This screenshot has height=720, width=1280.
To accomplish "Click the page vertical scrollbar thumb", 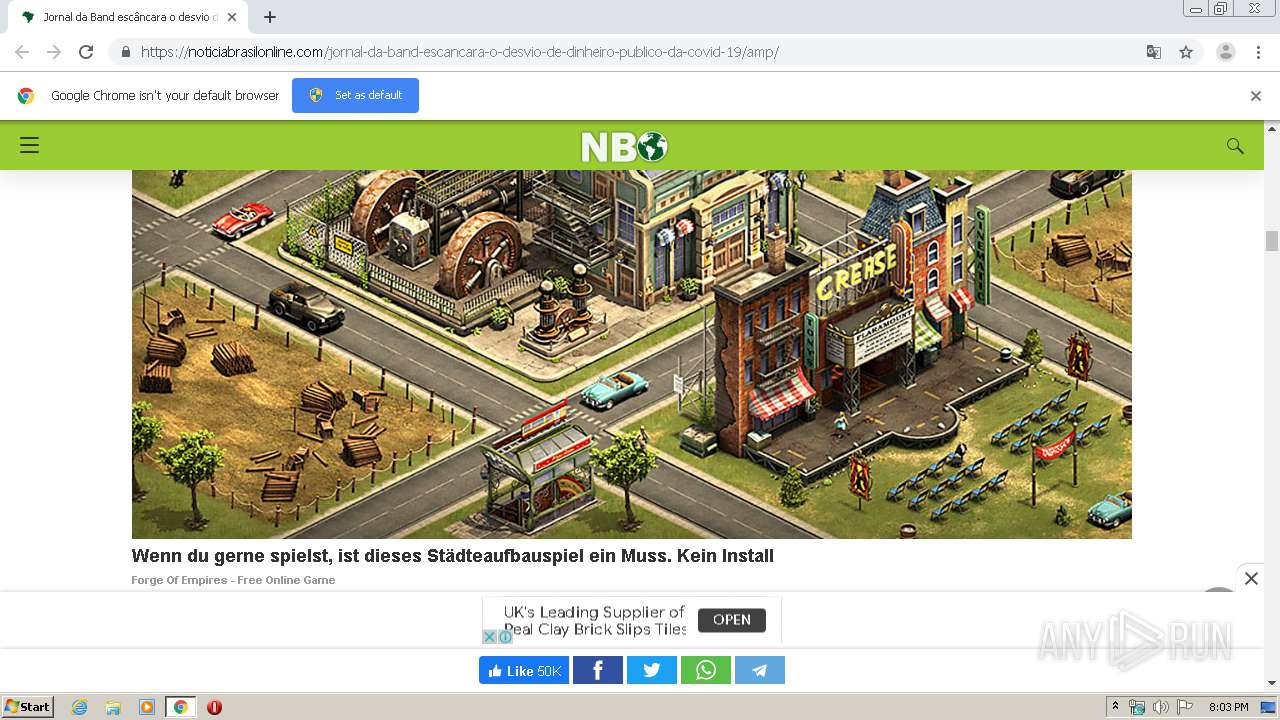I will [1272, 241].
